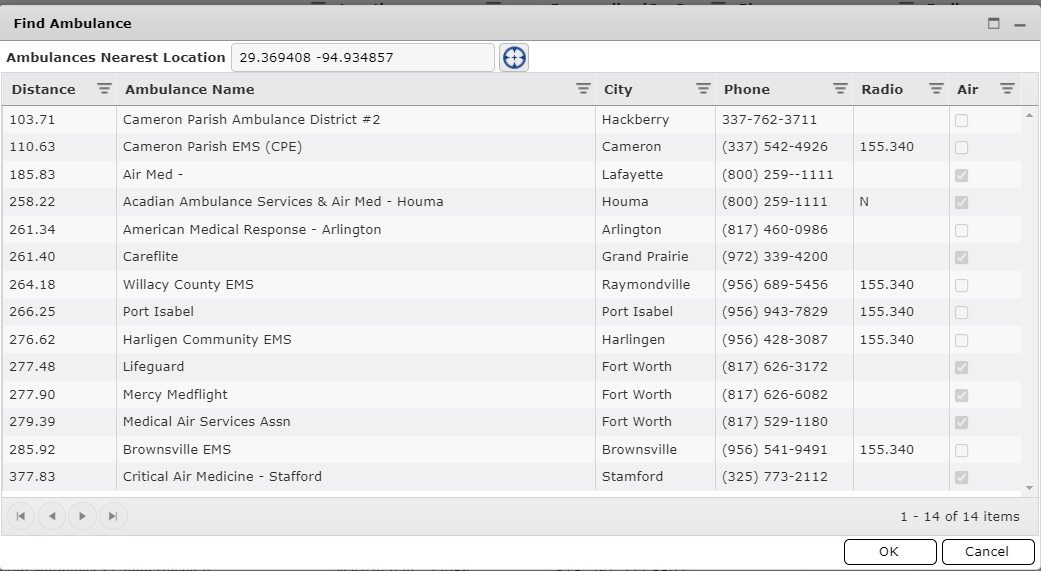Toggle Air checkbox for Careflite row
1041x571 pixels.
pyautogui.click(x=961, y=257)
